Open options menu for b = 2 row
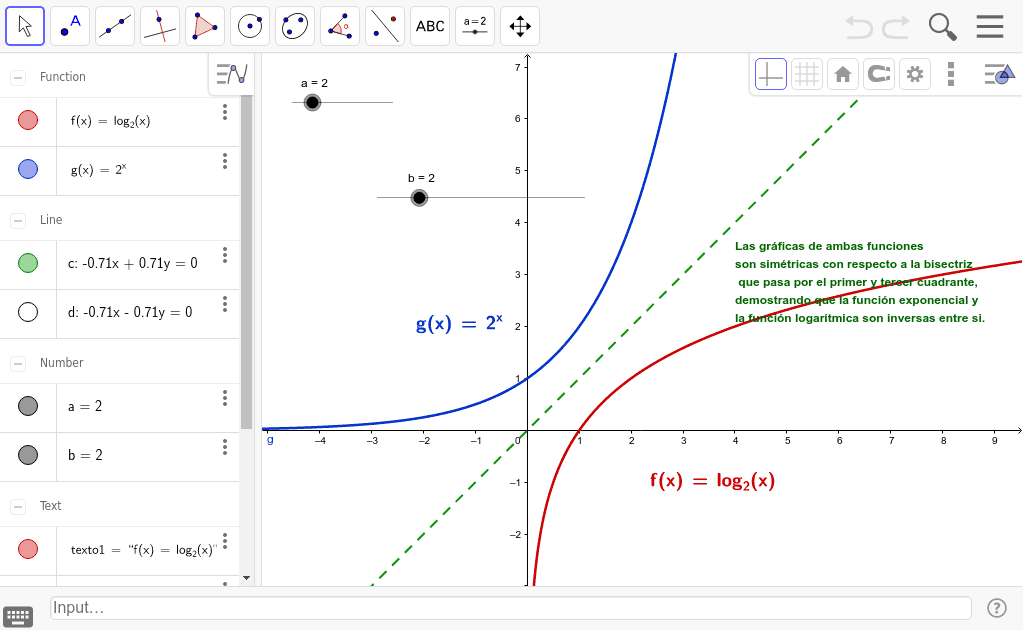Viewport: 1024px width, 631px height. pos(225,447)
